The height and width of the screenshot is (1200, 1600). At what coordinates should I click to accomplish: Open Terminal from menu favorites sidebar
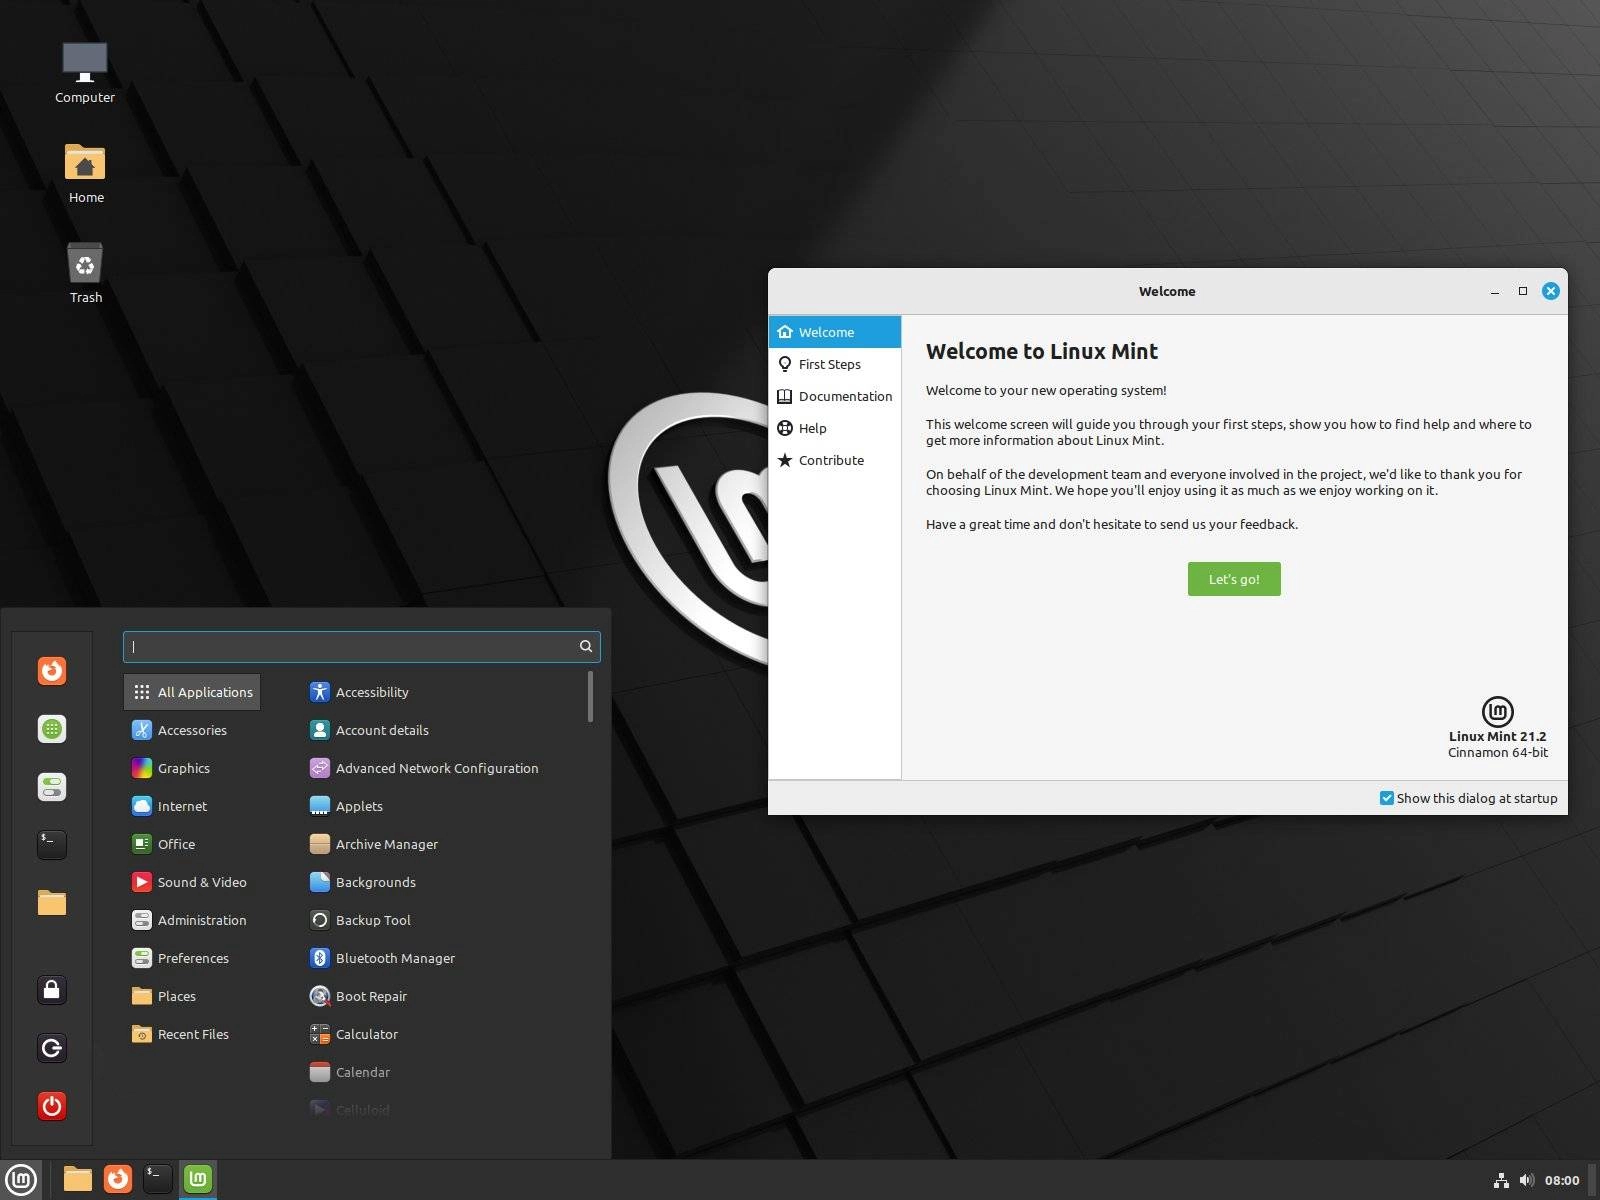pos(52,845)
